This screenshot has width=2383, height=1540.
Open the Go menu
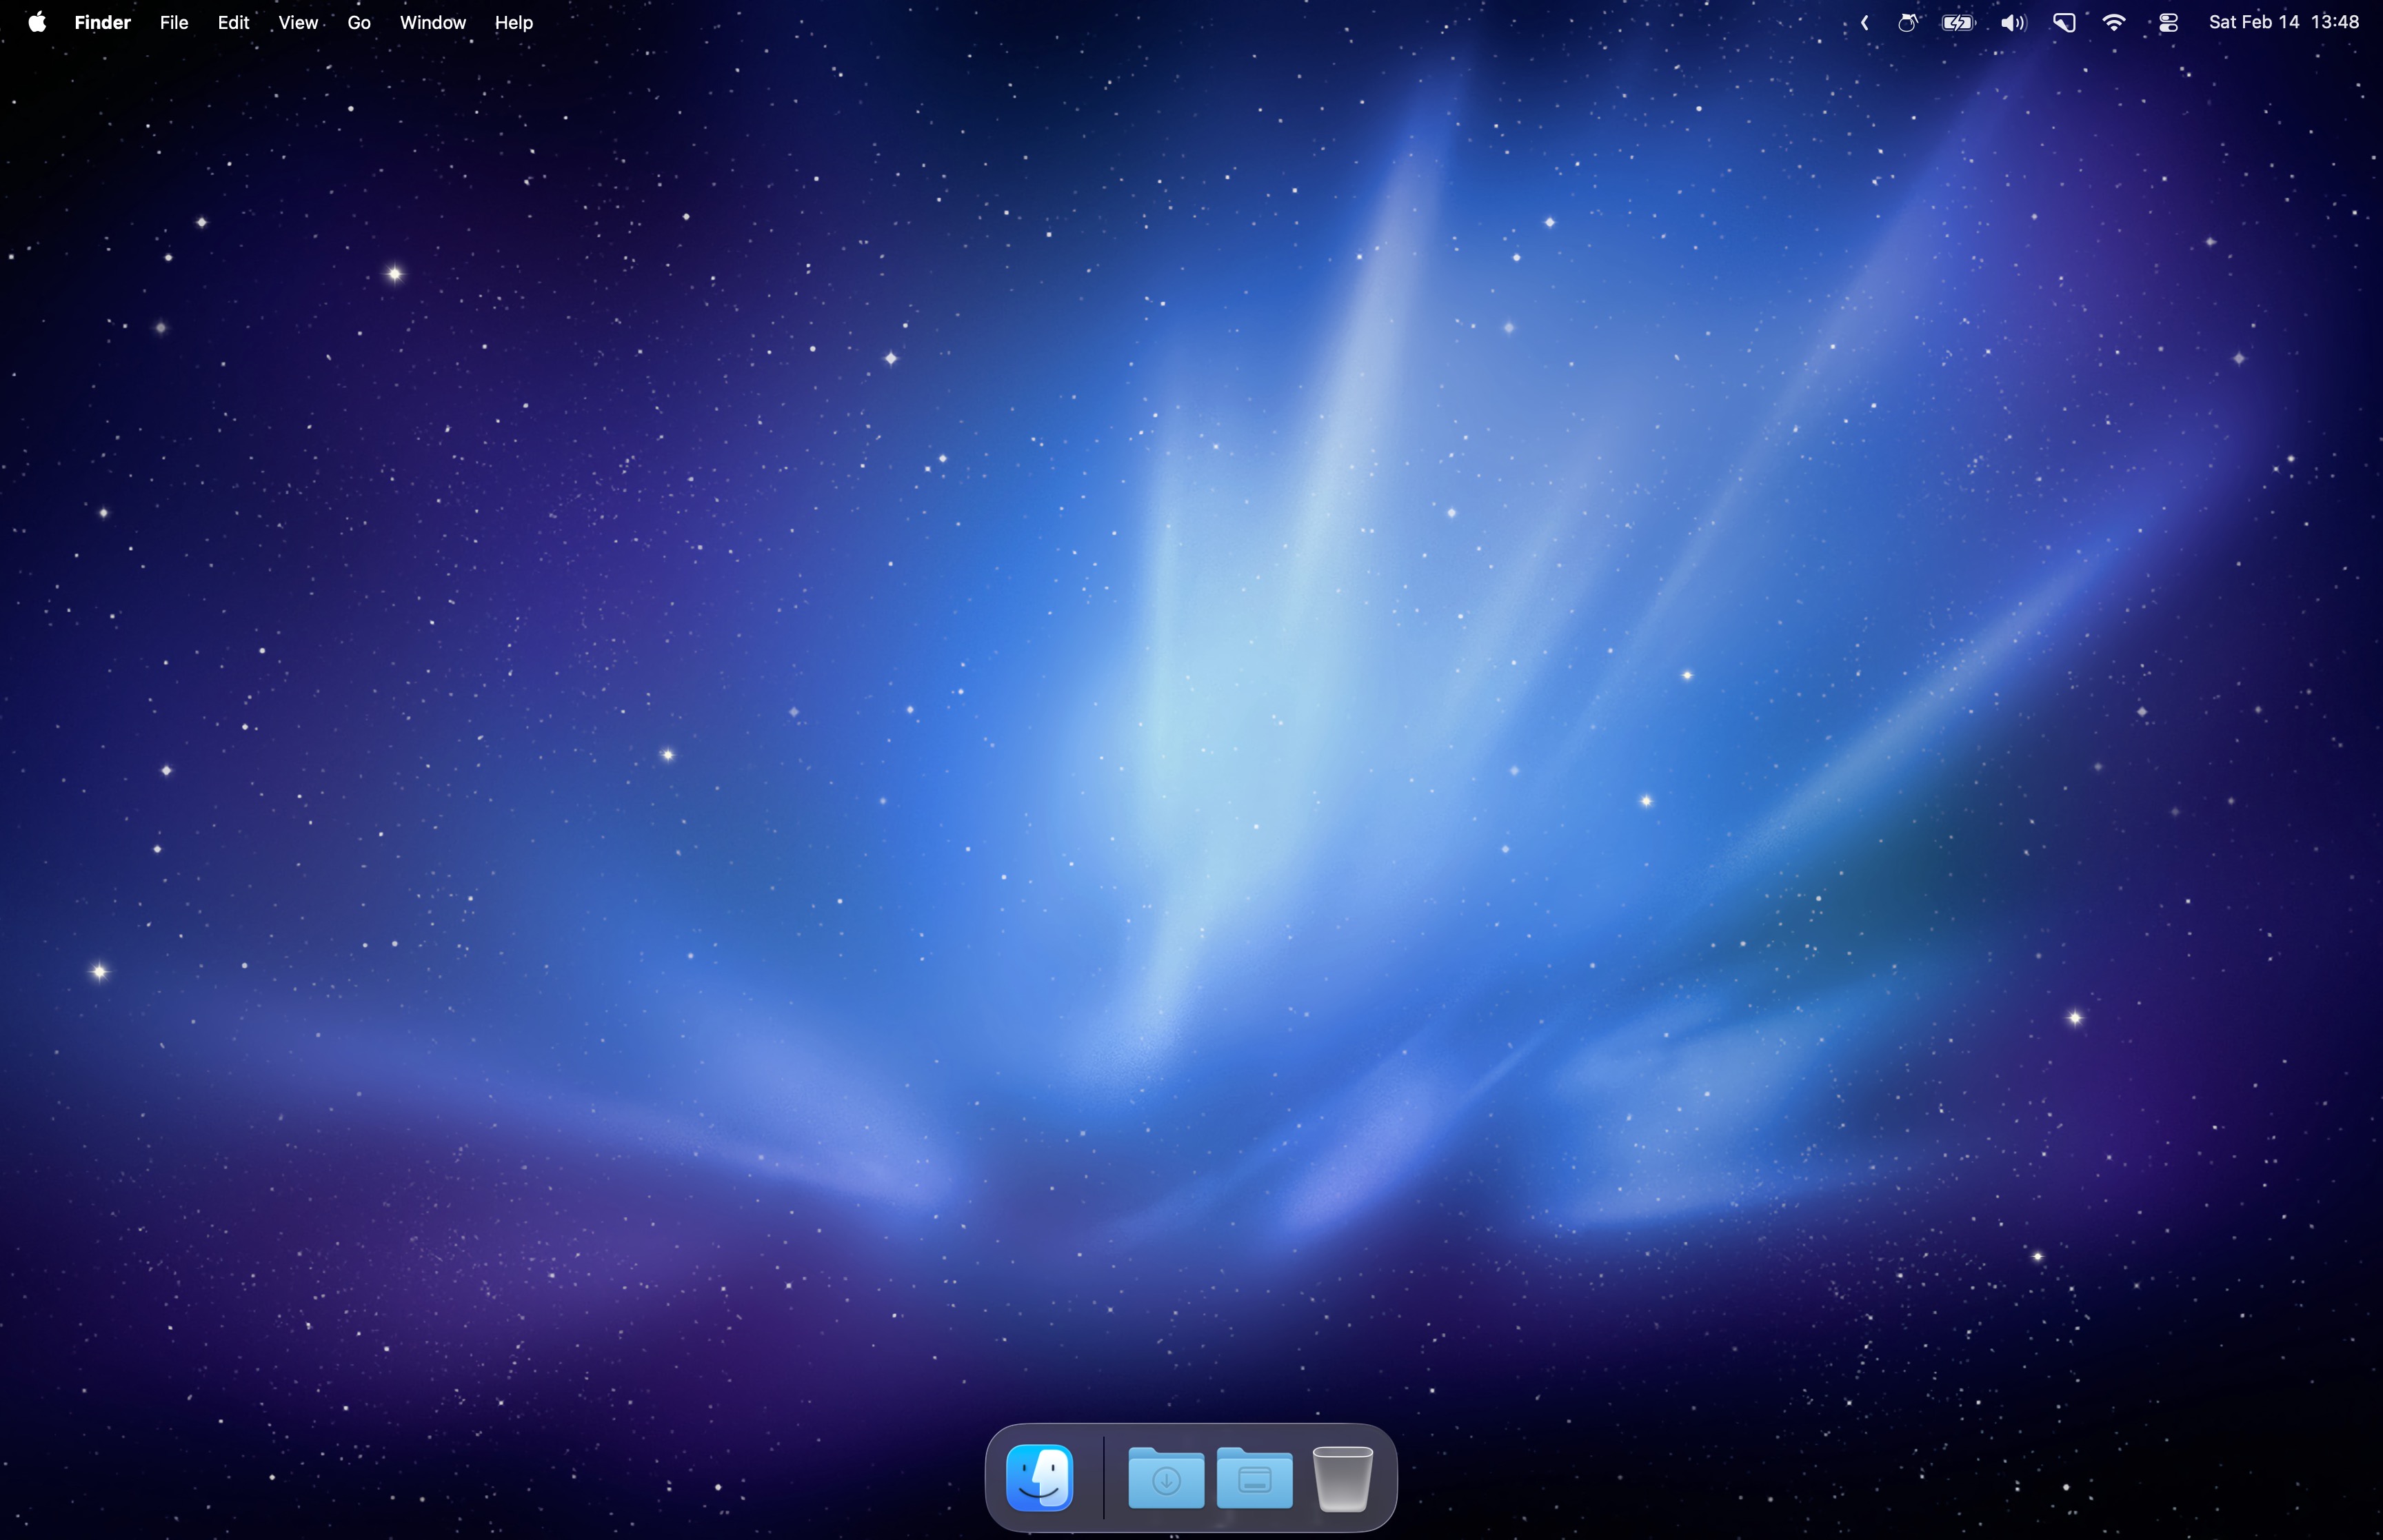[x=359, y=22]
